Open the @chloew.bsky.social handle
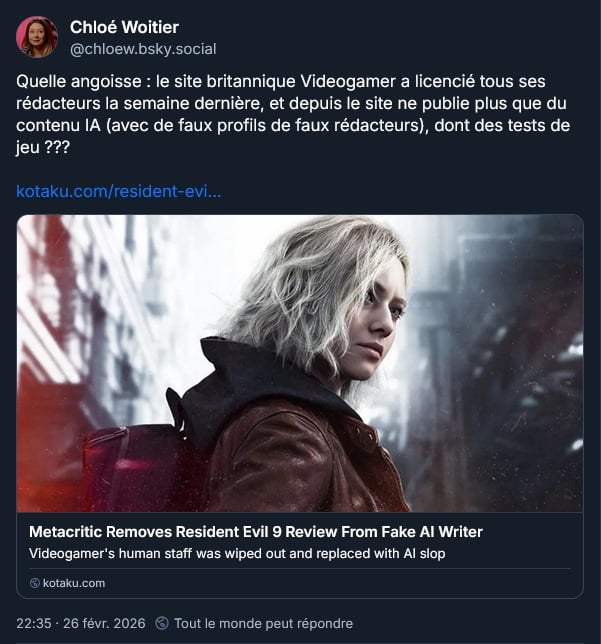Screen dimensions: 601x644 point(143,49)
